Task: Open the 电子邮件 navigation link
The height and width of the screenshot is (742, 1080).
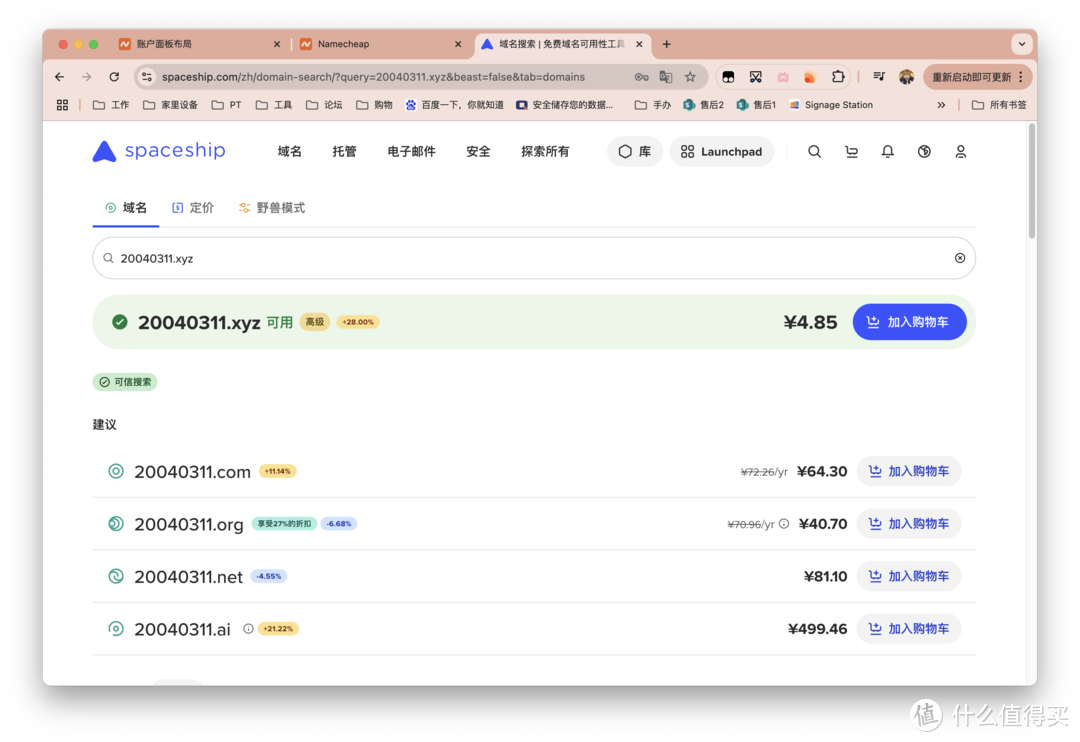Action: [x=410, y=151]
